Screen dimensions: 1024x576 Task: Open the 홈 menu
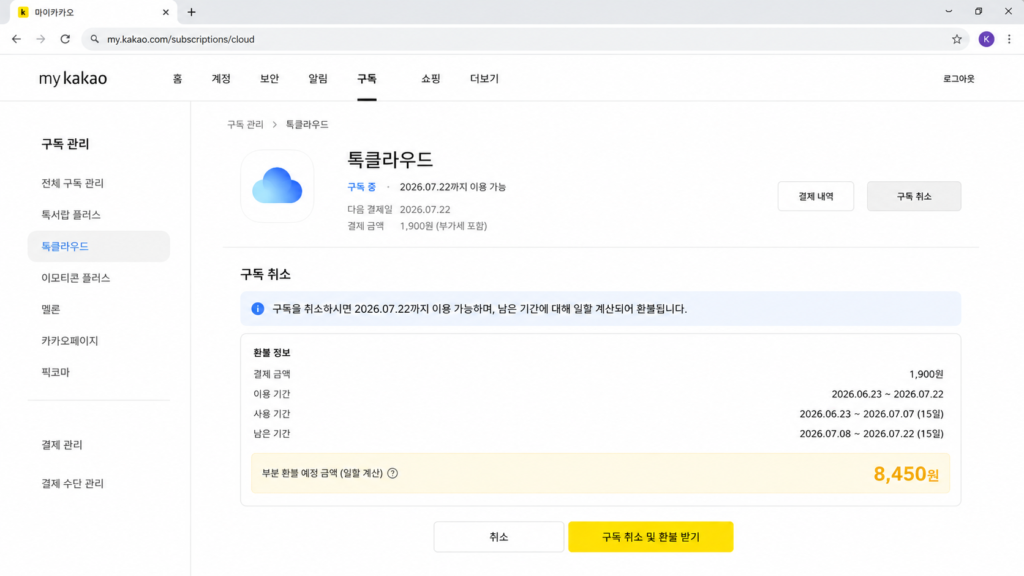pyautogui.click(x=177, y=78)
